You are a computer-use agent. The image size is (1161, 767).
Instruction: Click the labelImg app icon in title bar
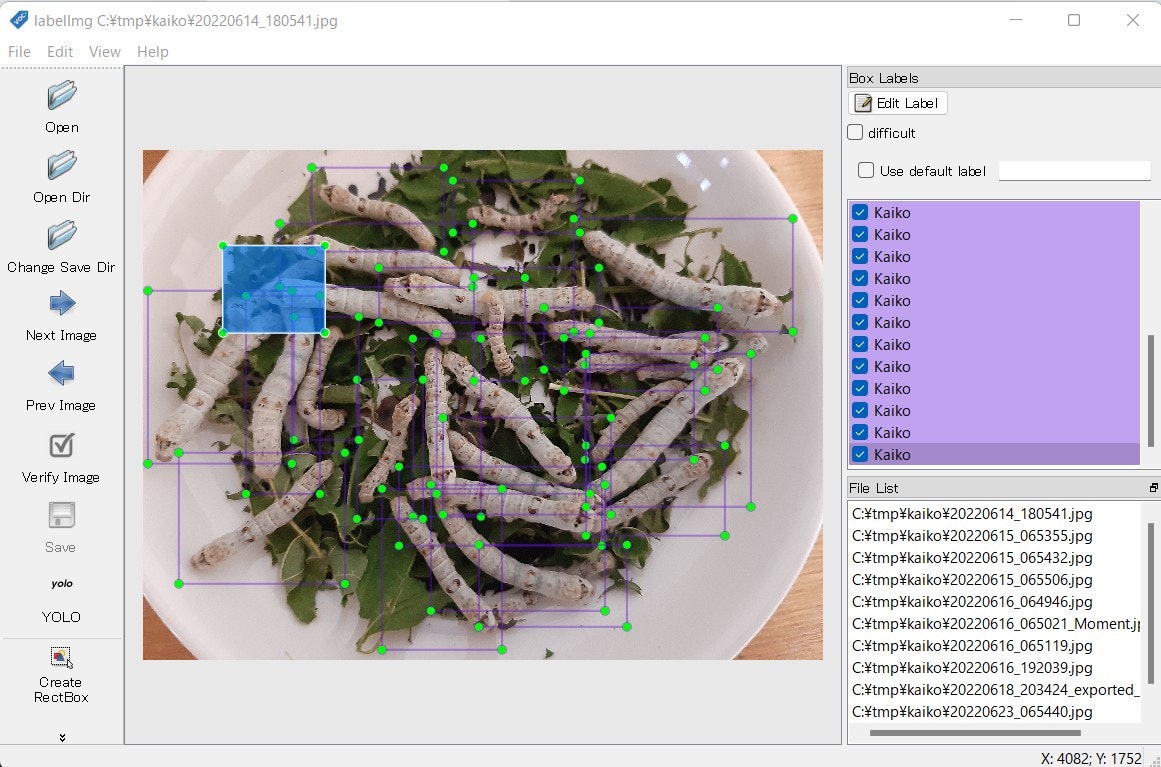coord(18,20)
